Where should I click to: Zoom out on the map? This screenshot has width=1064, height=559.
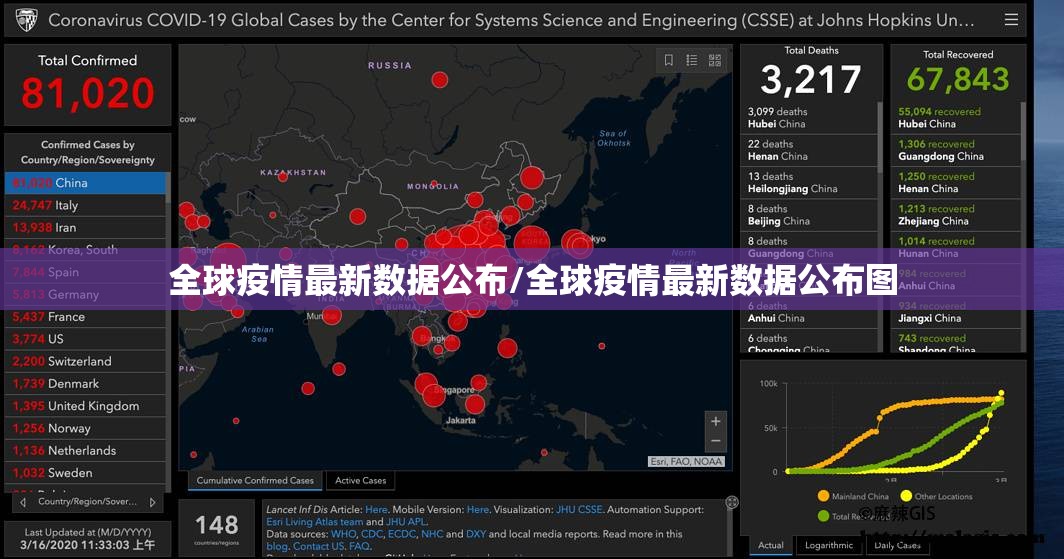tap(715, 441)
